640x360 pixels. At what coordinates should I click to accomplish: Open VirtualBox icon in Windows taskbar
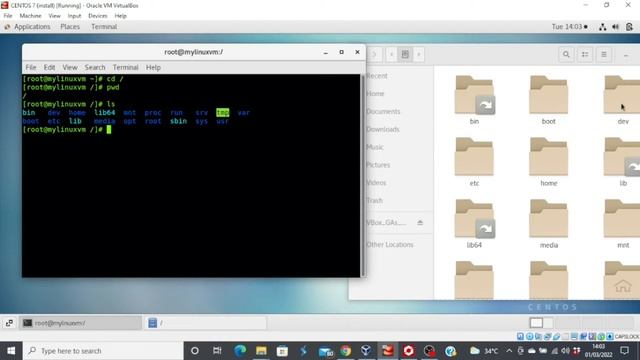pos(366,351)
